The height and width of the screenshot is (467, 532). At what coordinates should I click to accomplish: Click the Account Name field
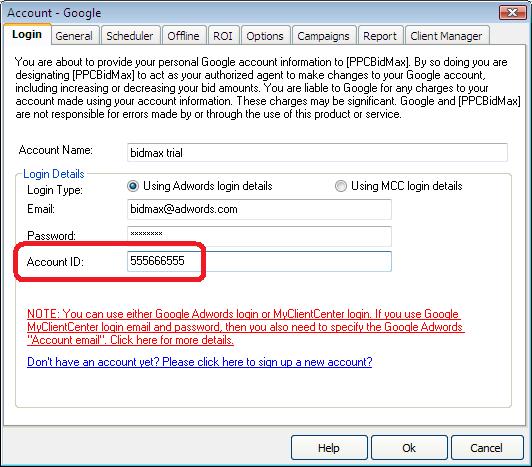tap(317, 153)
